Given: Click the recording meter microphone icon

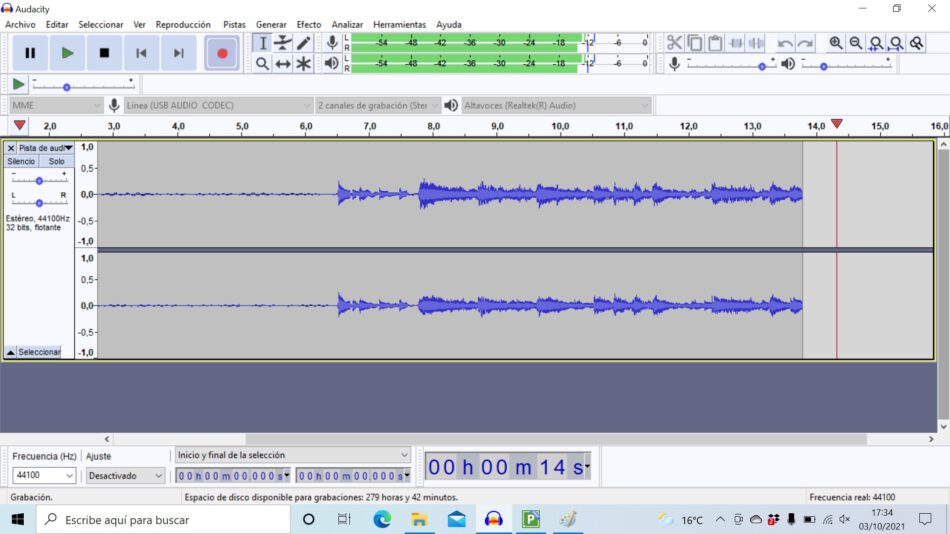Looking at the screenshot, I should (x=332, y=42).
